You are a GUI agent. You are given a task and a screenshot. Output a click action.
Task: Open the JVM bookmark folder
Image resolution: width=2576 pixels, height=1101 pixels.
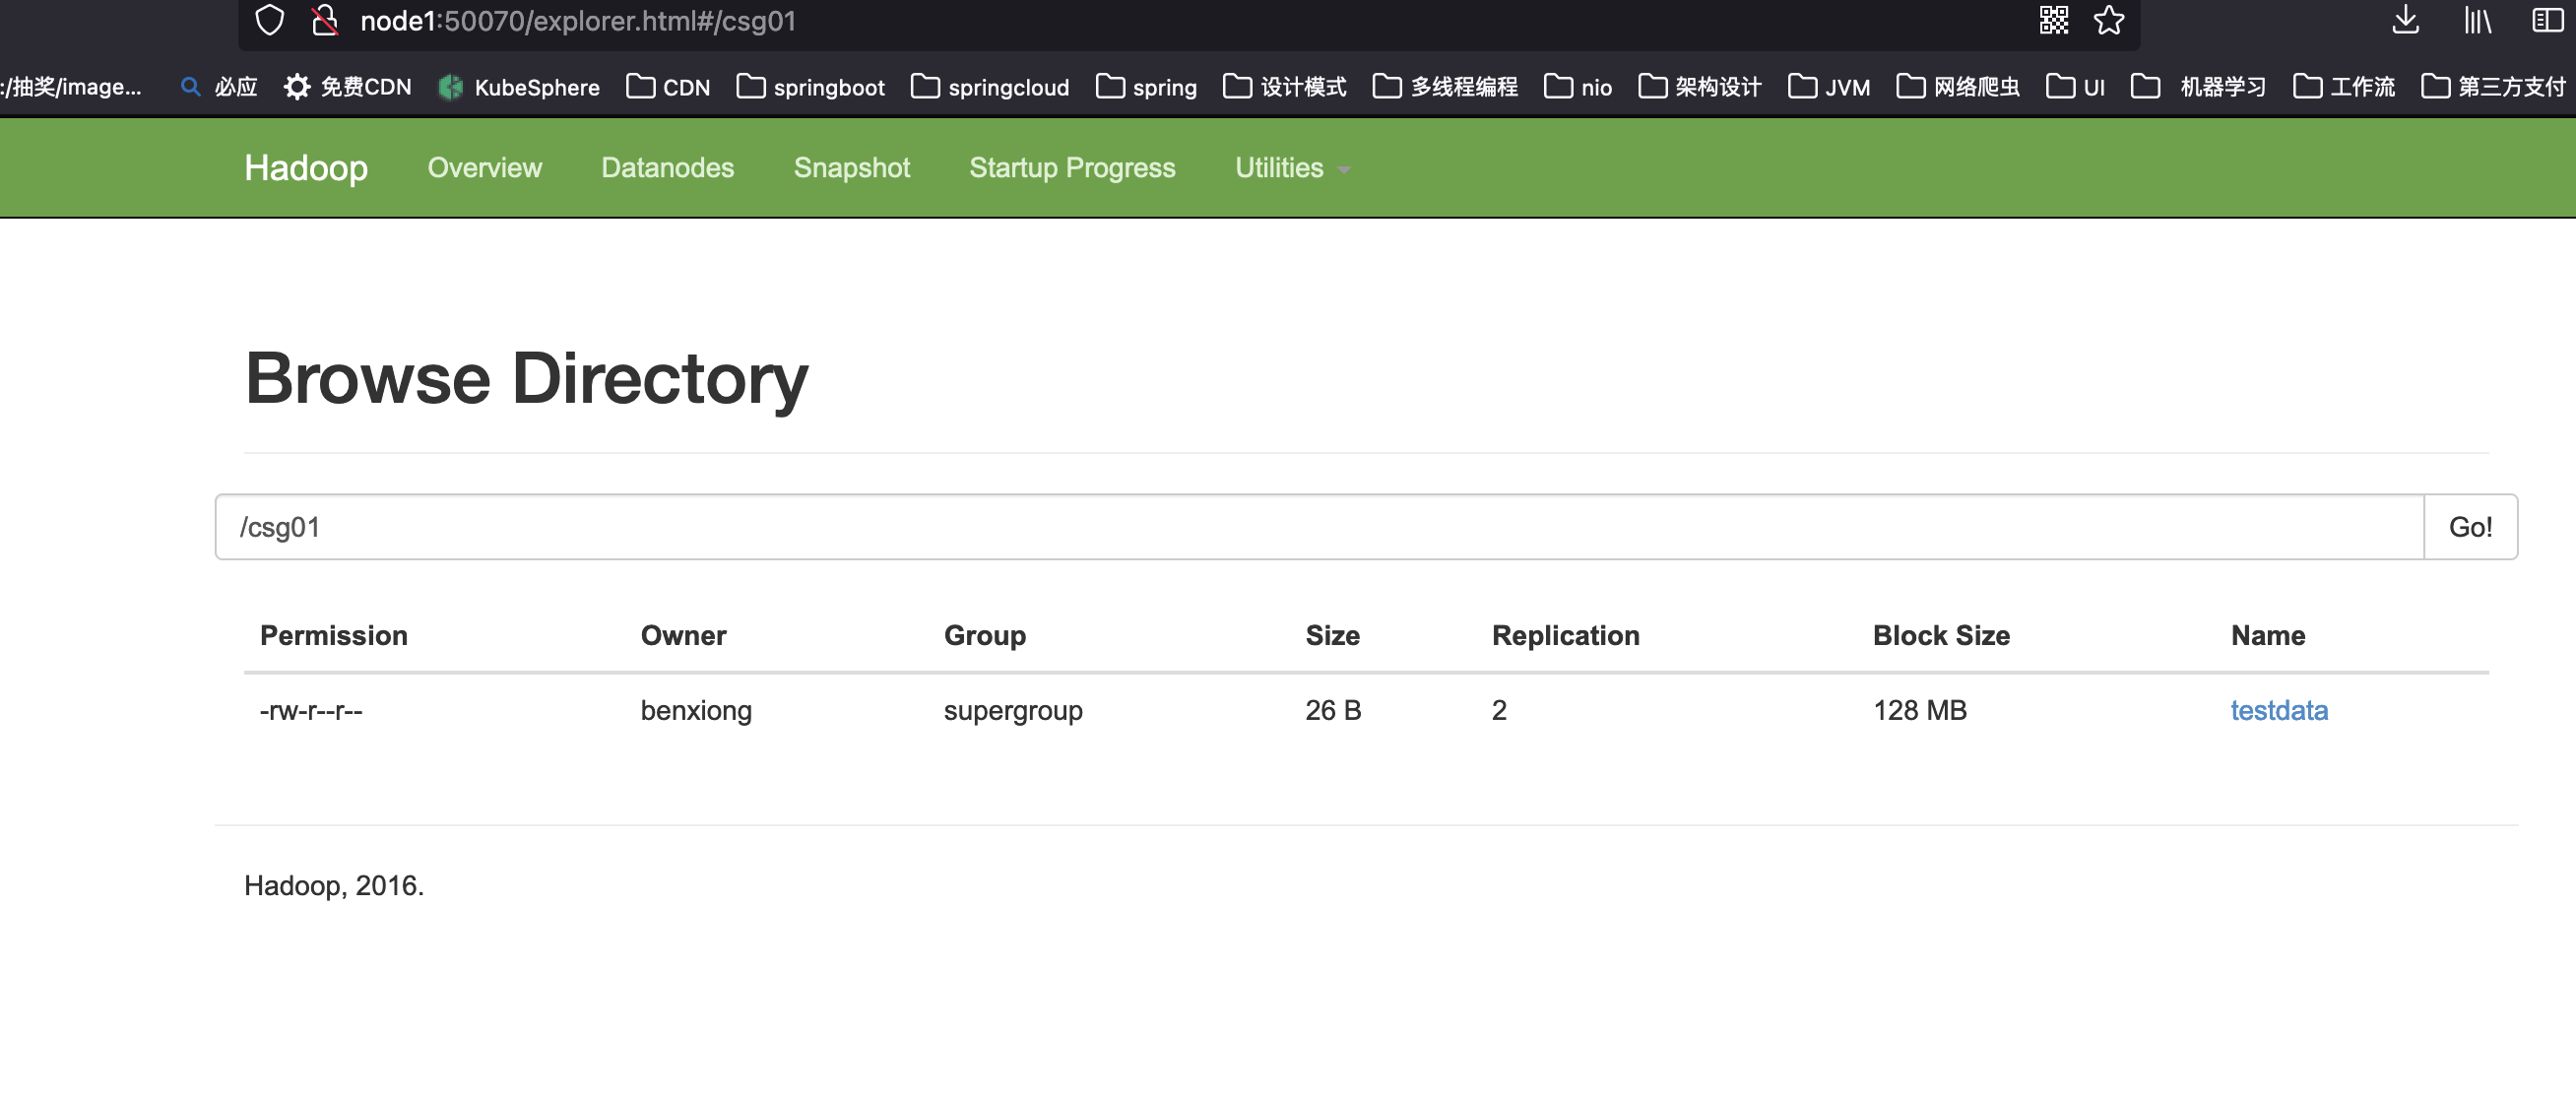(x=1829, y=87)
